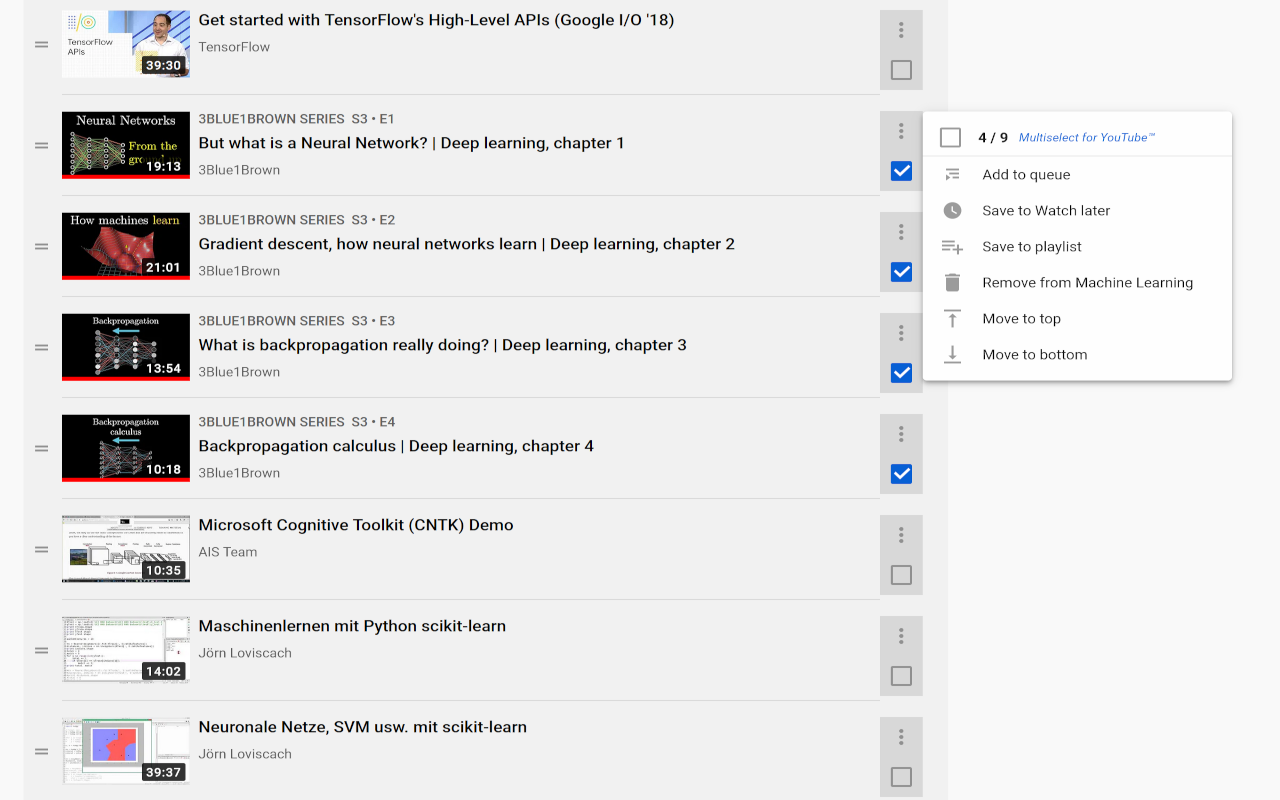Uncheck the Gradient descent chapter 2 checkbox
1280x800 pixels.
click(901, 272)
